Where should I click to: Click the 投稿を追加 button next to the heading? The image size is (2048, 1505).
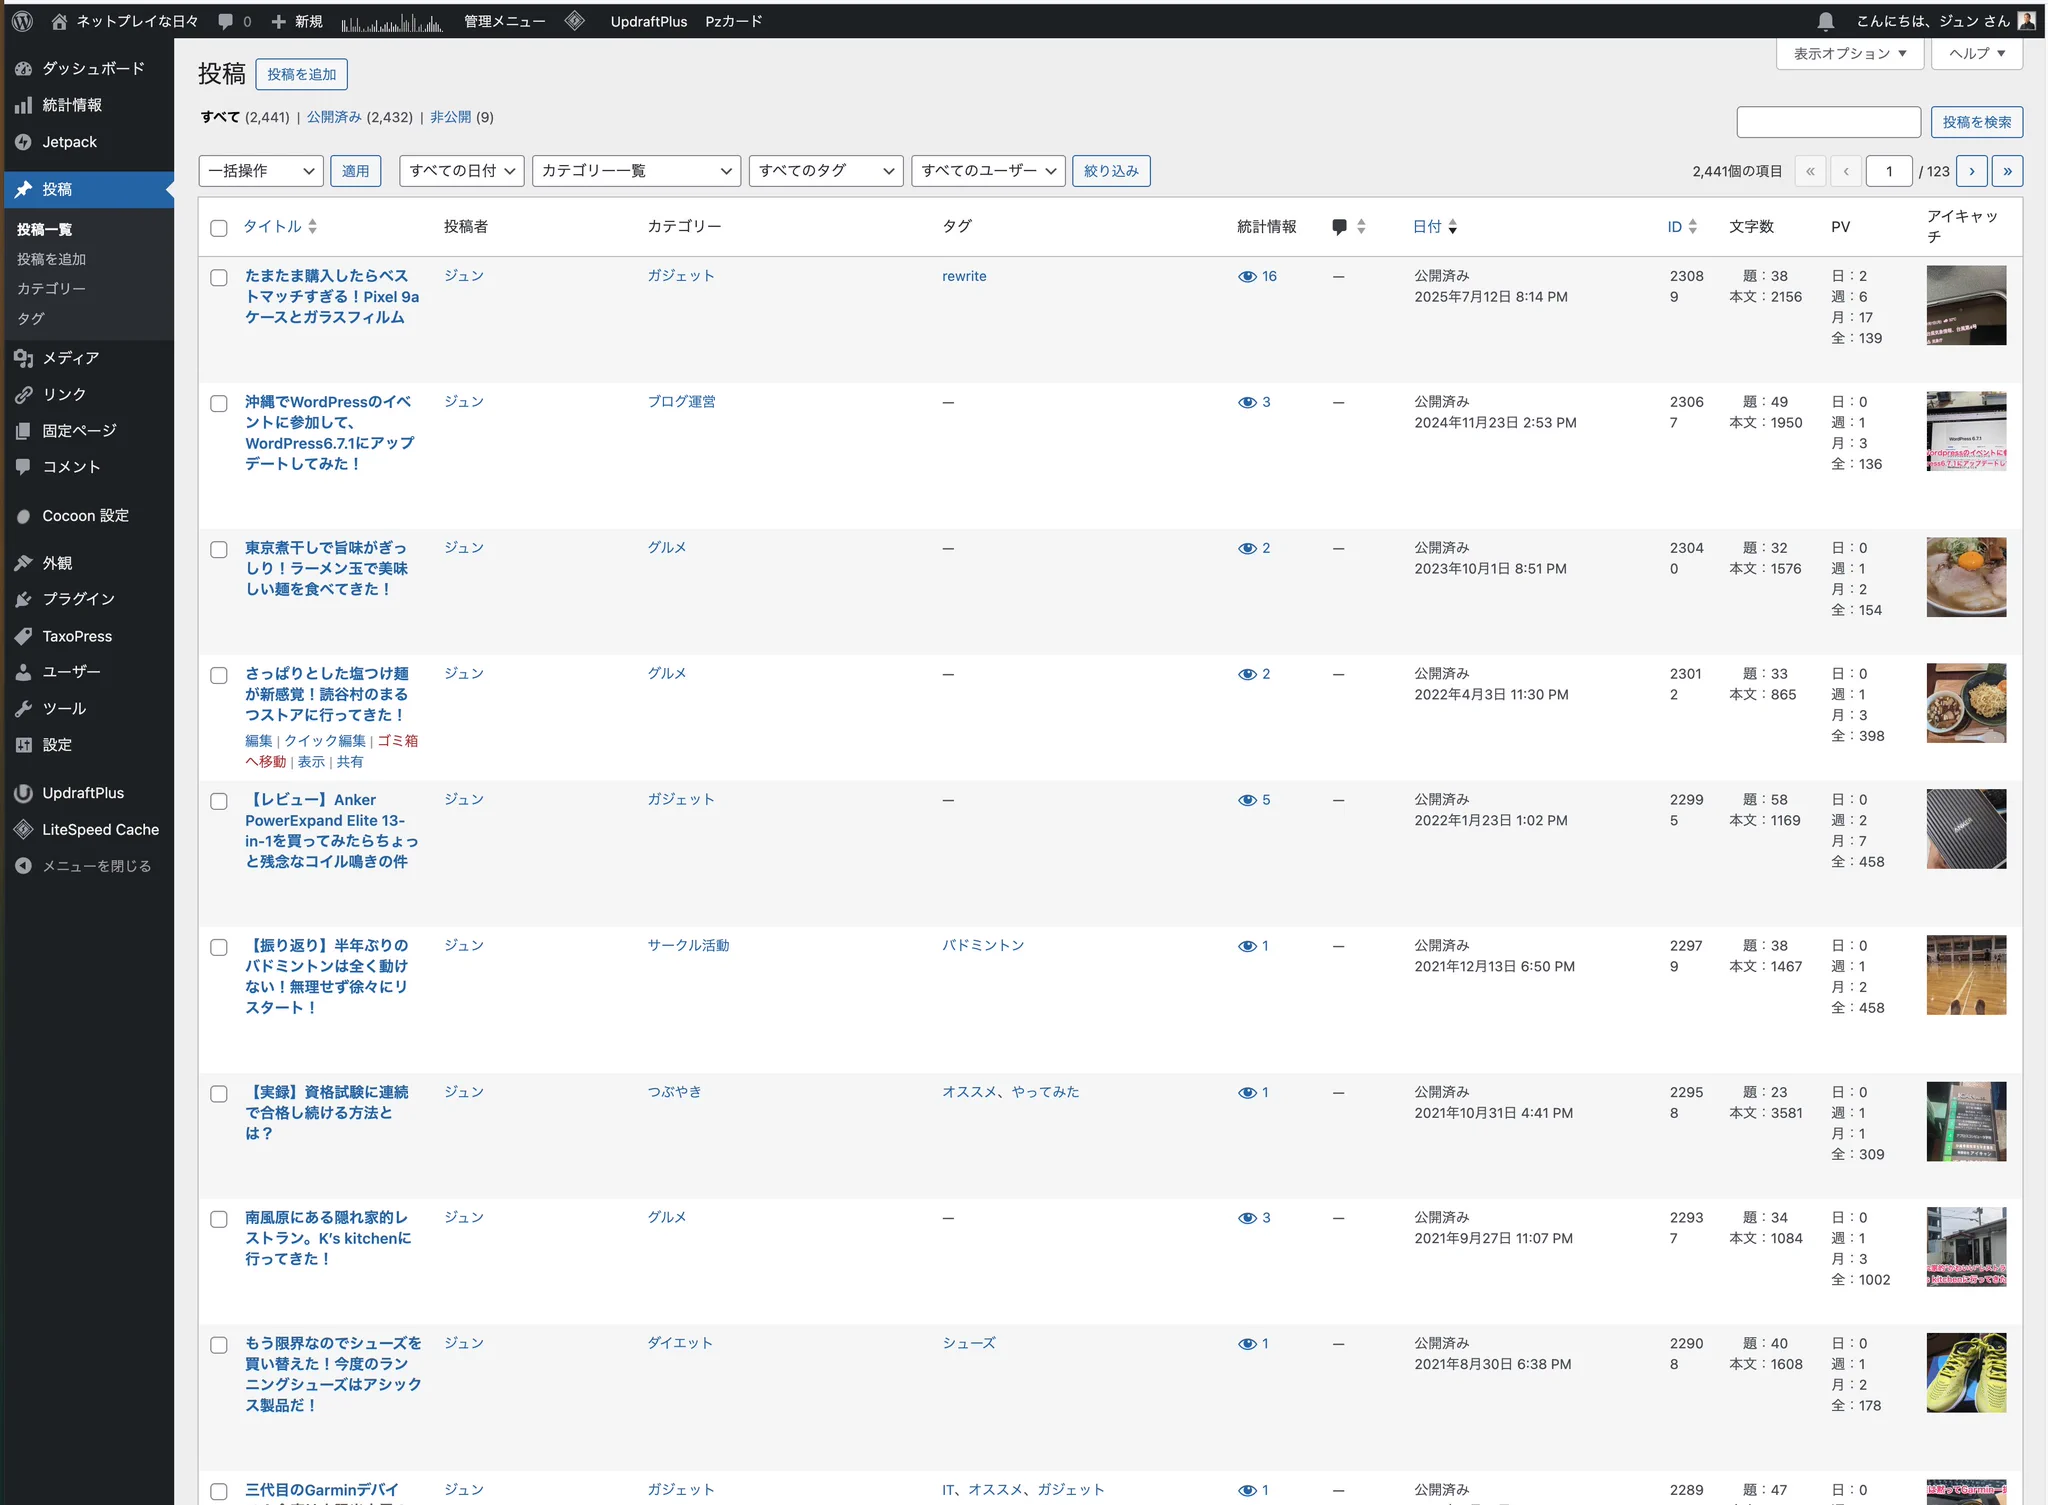[x=301, y=75]
